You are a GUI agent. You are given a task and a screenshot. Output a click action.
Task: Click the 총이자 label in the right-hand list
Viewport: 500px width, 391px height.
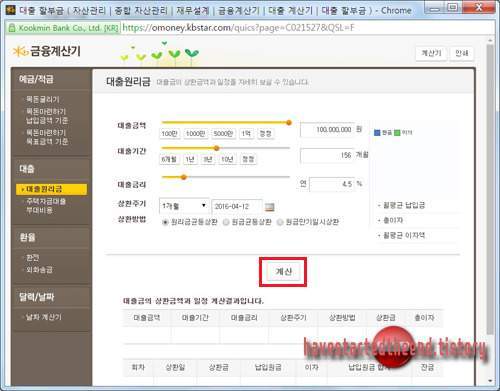point(393,220)
